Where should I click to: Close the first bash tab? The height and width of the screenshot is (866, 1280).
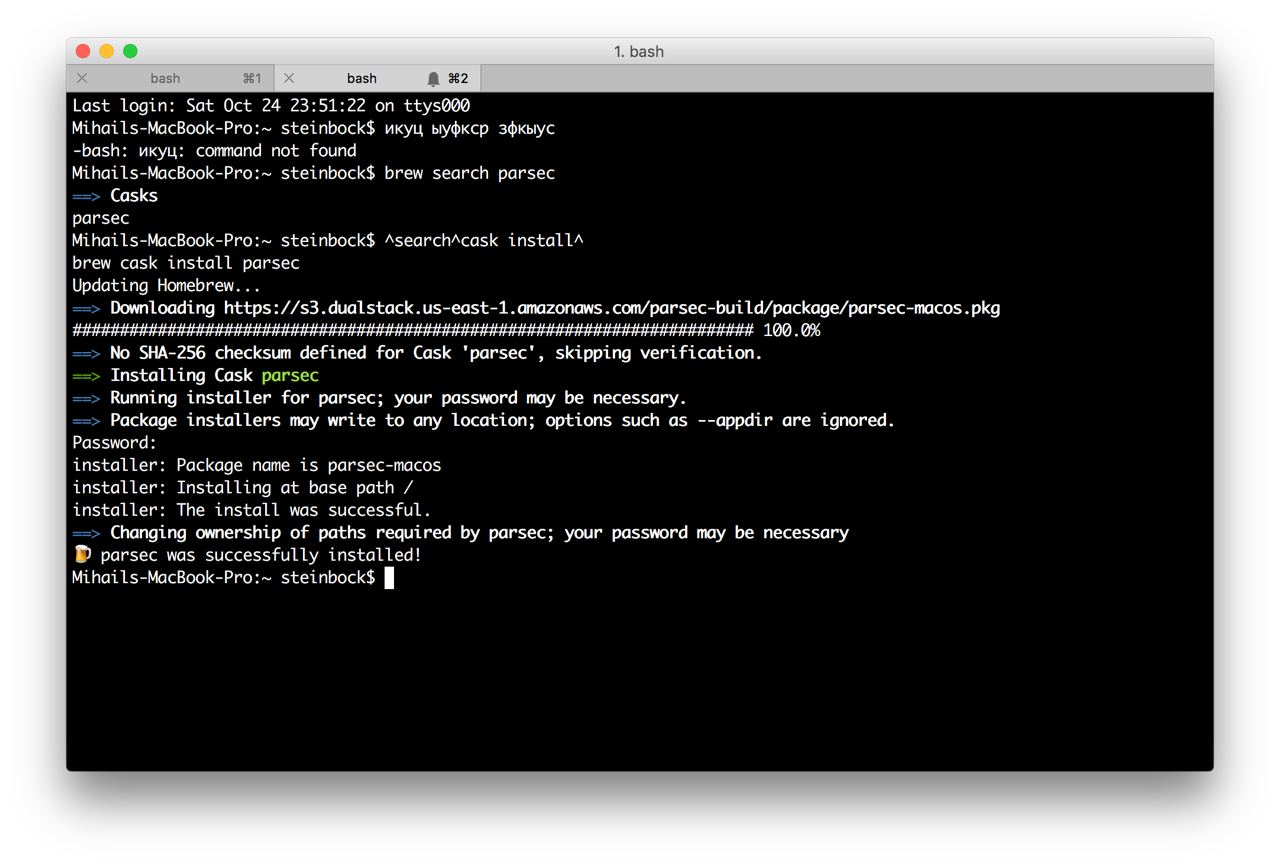82,78
